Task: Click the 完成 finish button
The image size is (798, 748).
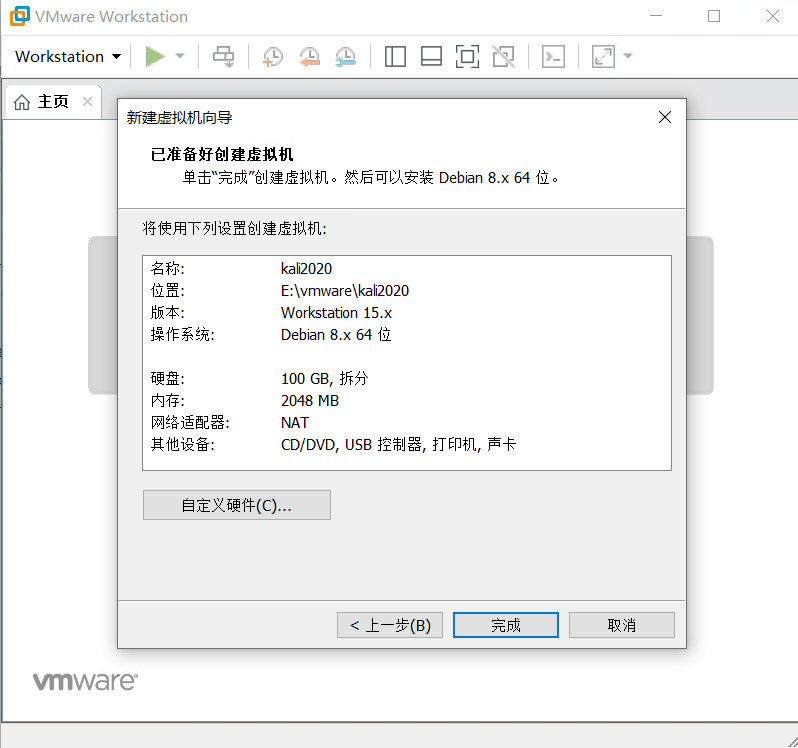Action: pyautogui.click(x=506, y=625)
